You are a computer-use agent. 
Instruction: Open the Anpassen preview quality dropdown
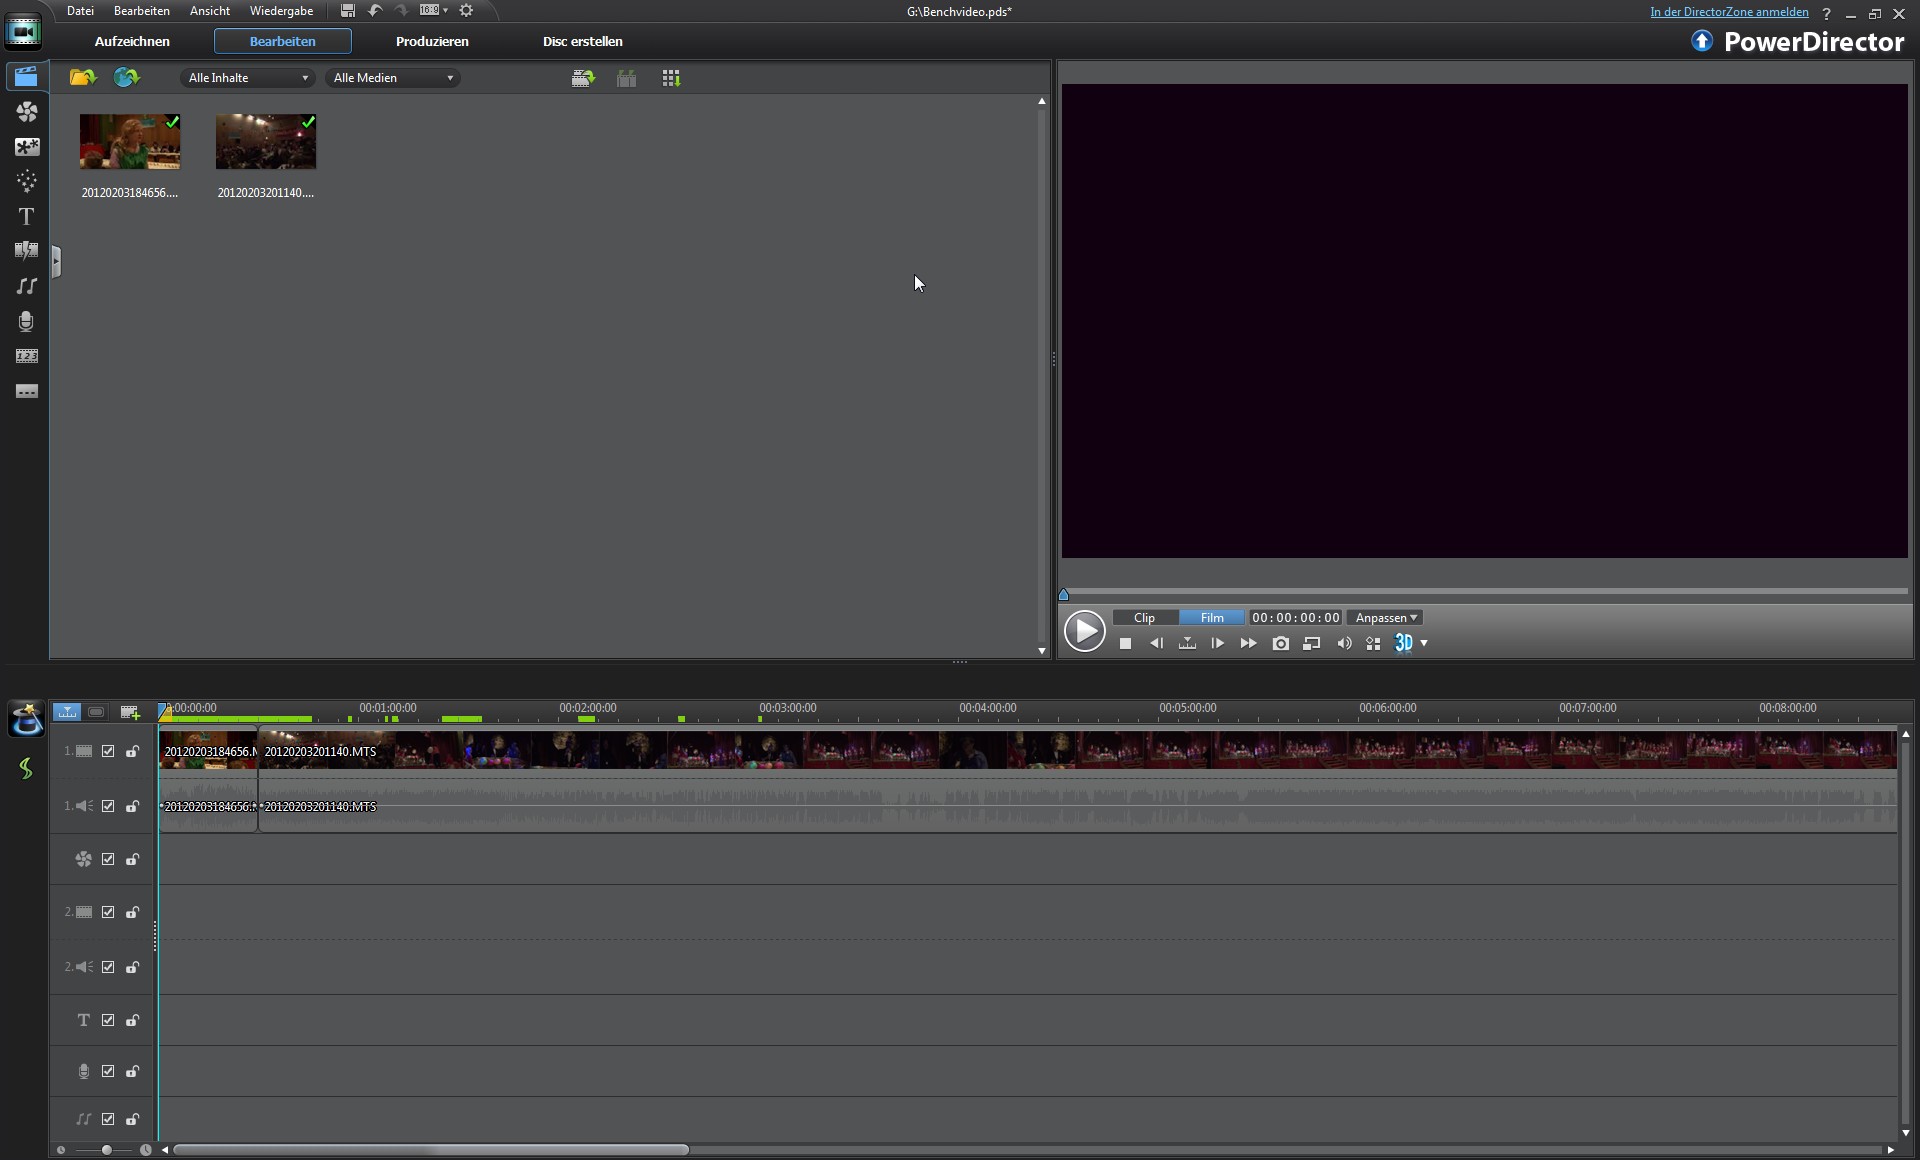(1385, 618)
